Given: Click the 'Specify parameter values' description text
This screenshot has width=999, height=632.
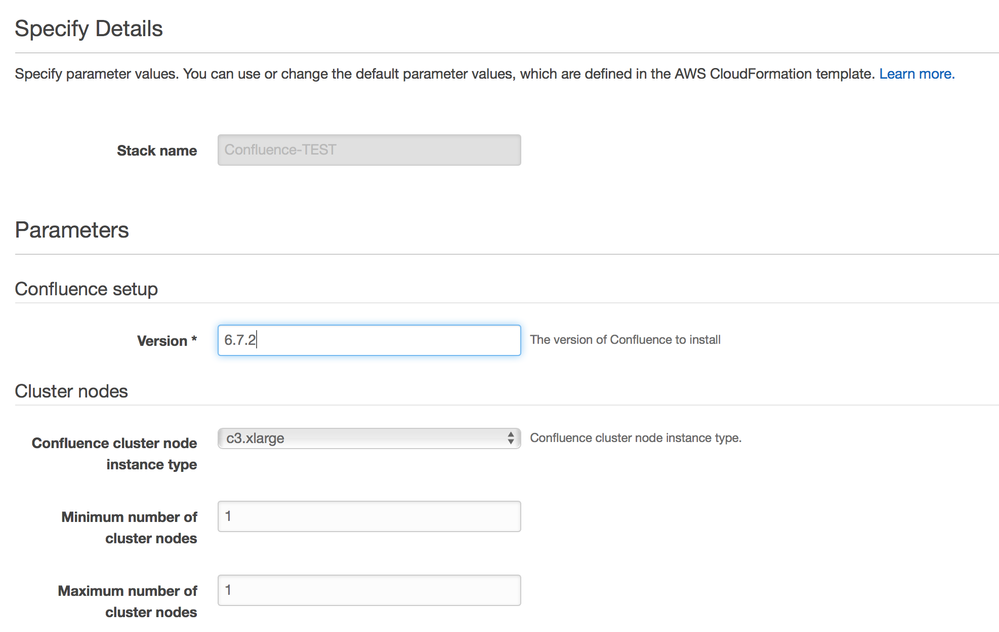Looking at the screenshot, I should click(x=445, y=74).
